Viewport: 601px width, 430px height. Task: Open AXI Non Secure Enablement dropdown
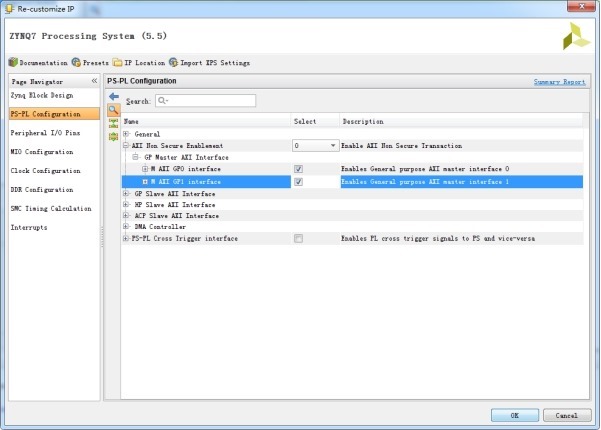(315, 146)
